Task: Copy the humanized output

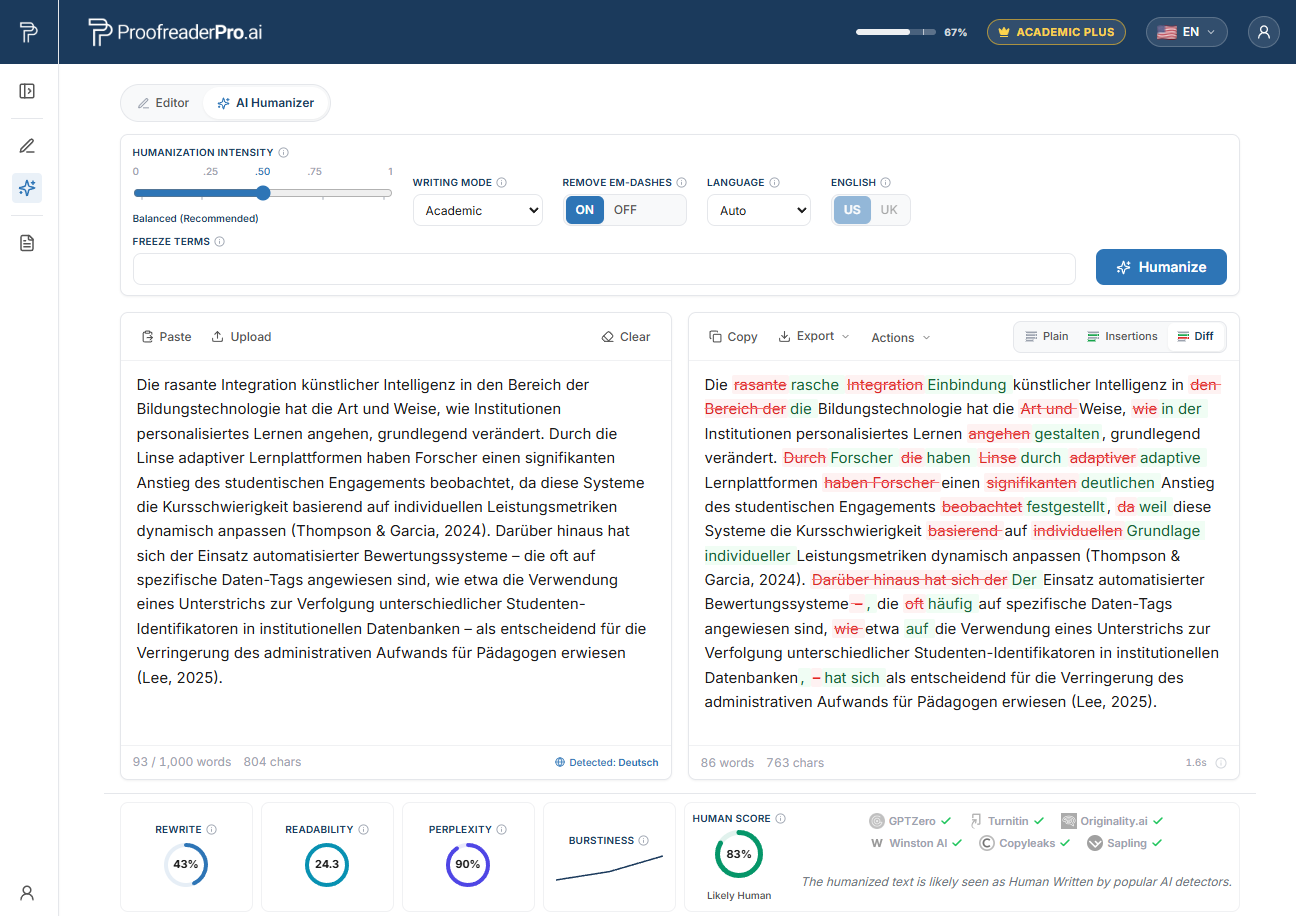Action: pos(733,337)
